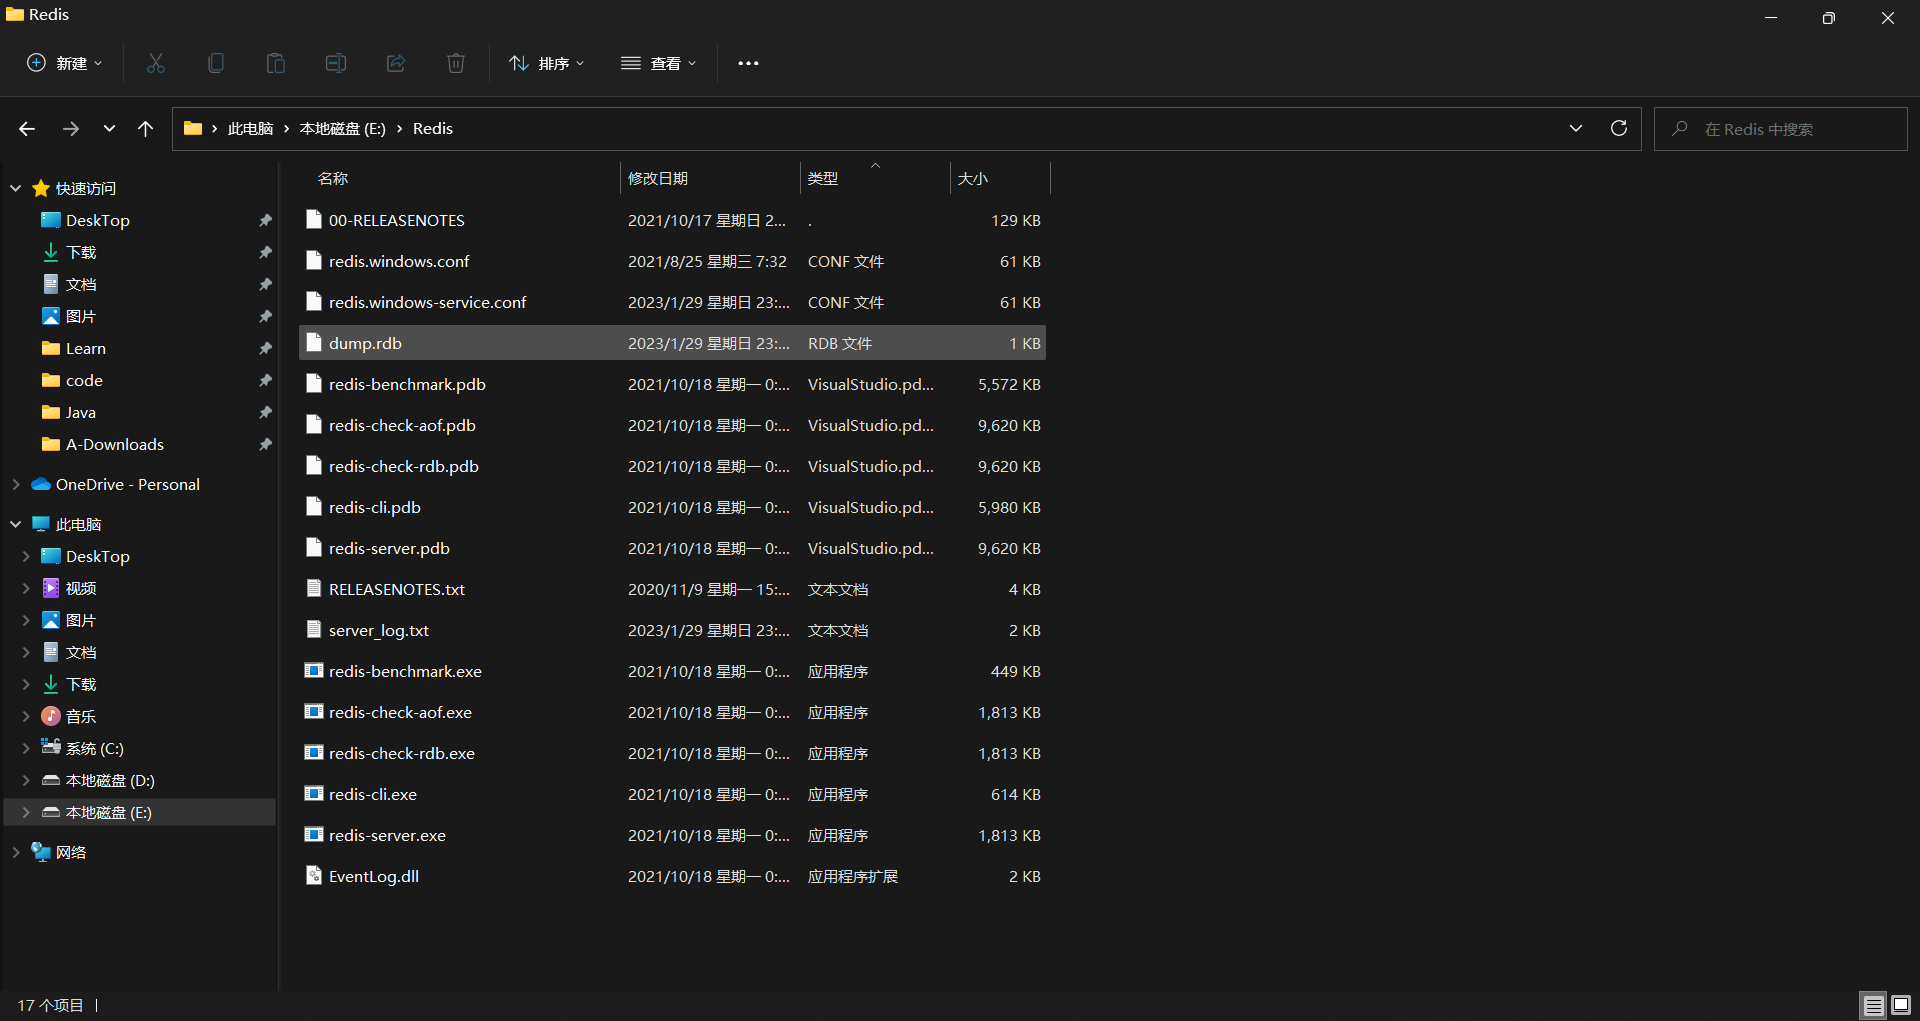This screenshot has width=1920, height=1021.
Task: Click the redis-cli.exe application icon
Action: coord(314,794)
